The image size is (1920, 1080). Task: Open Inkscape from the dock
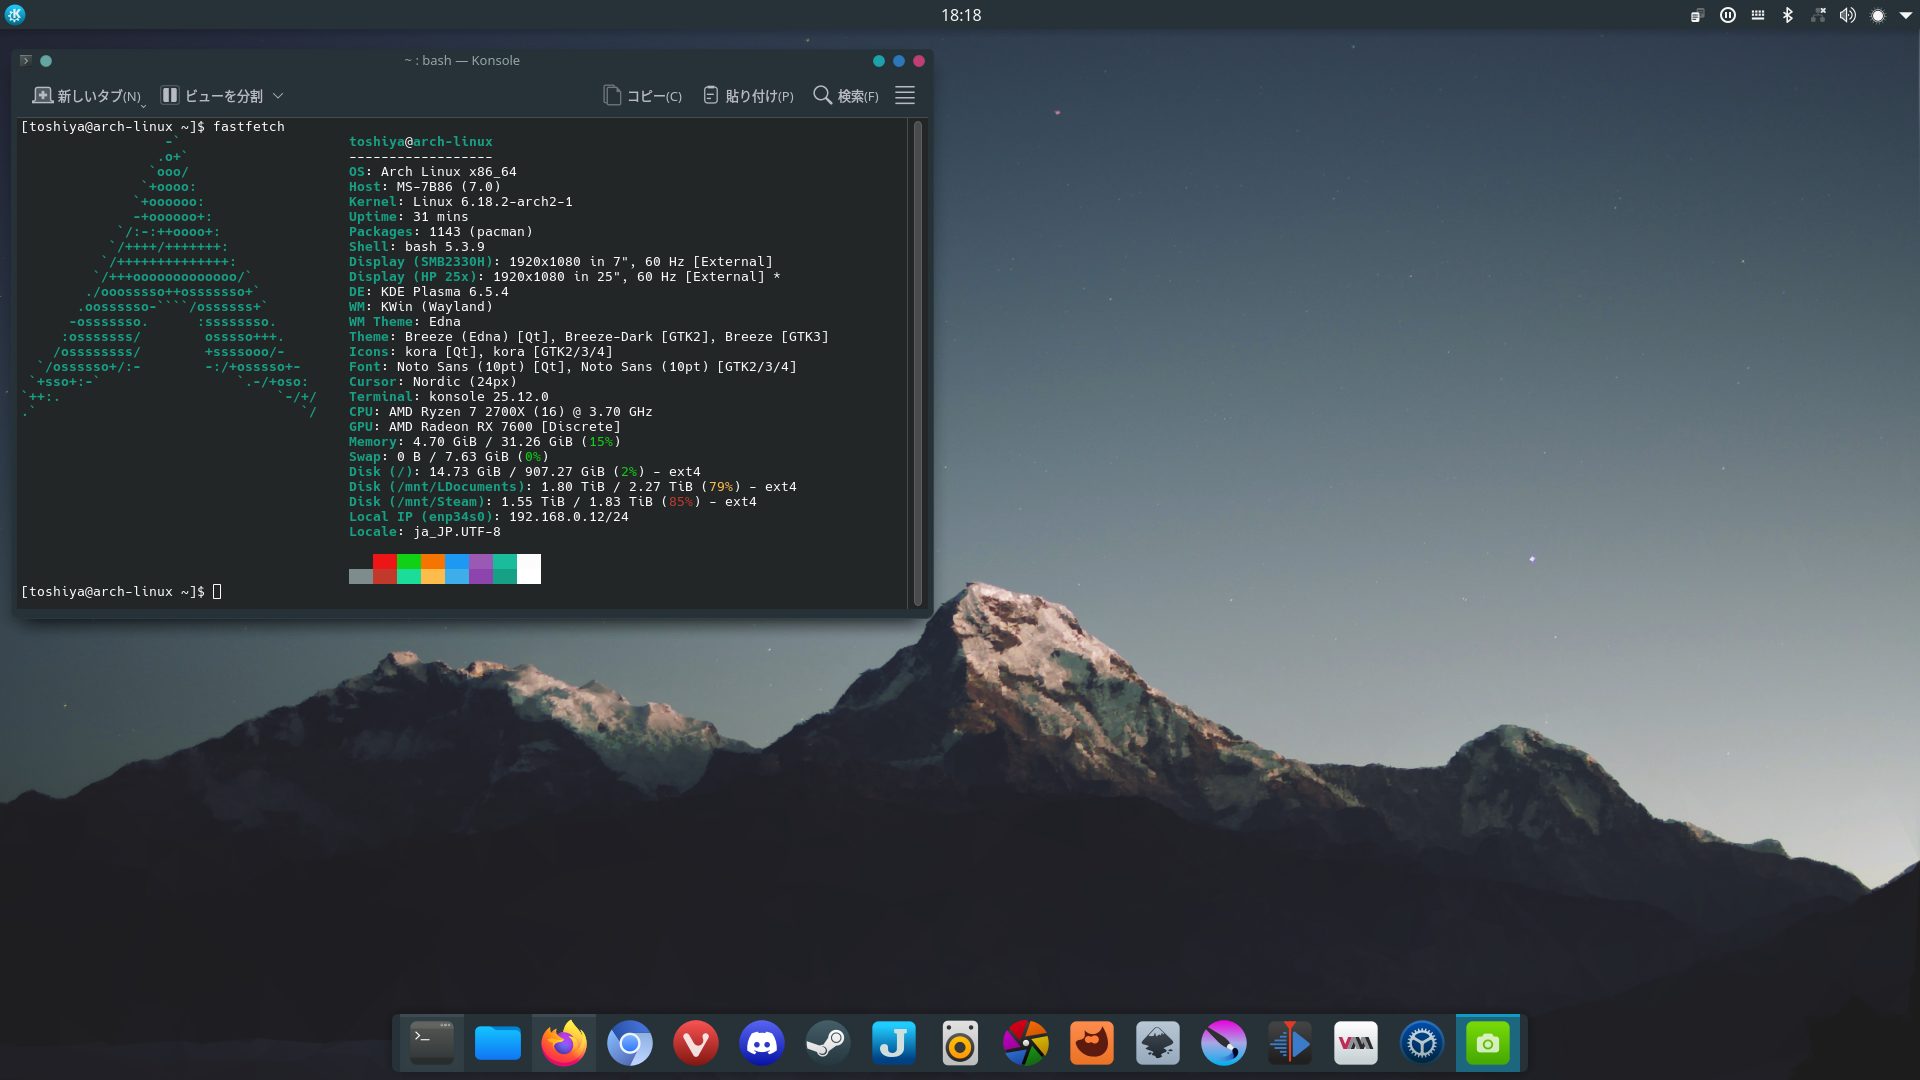[x=1158, y=1044]
